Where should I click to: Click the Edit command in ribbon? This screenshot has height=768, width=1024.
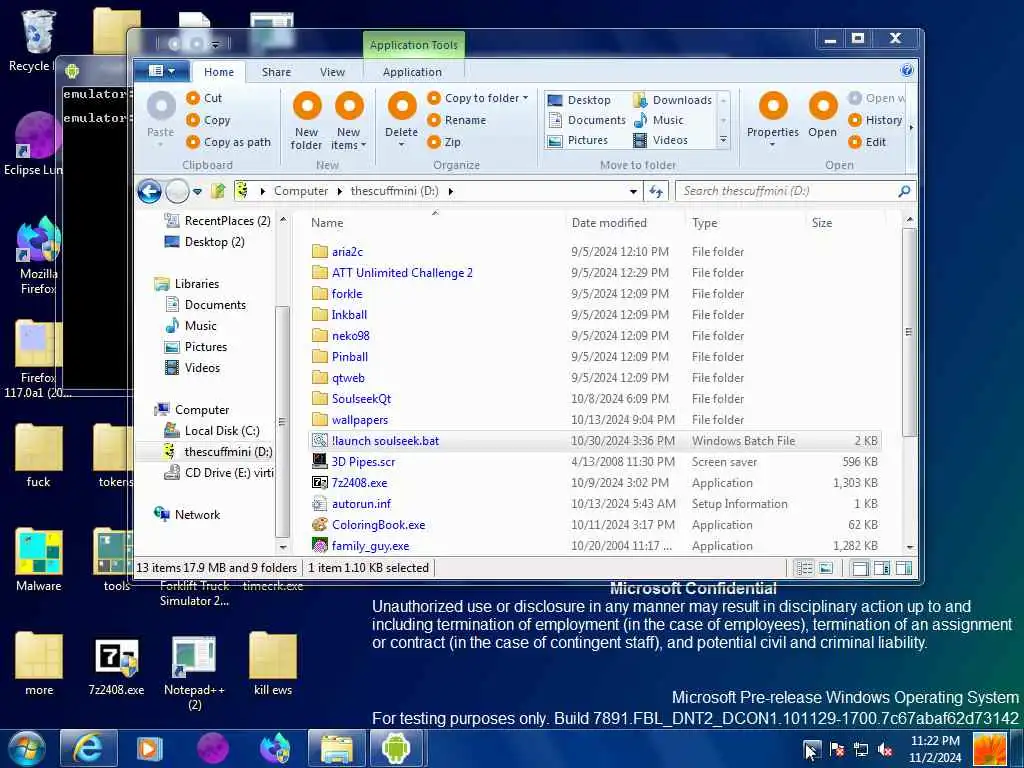pyautogui.click(x=867, y=142)
